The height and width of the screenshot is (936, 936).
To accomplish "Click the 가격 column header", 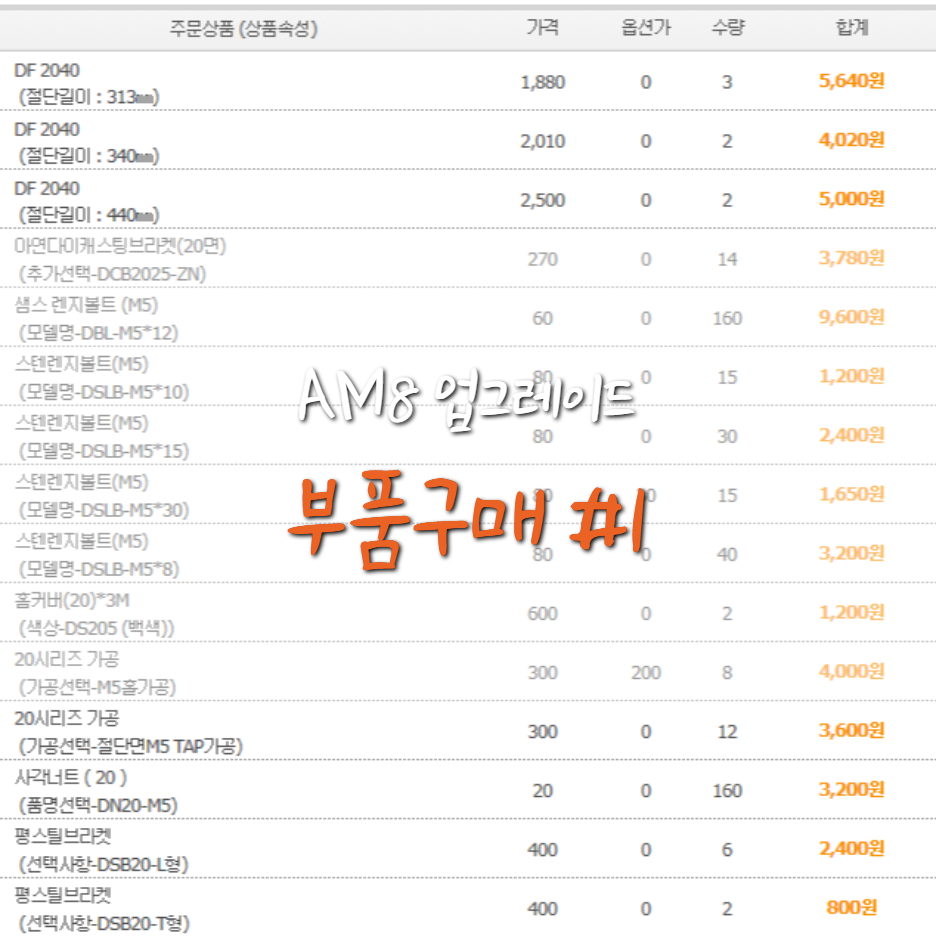I will [542, 27].
